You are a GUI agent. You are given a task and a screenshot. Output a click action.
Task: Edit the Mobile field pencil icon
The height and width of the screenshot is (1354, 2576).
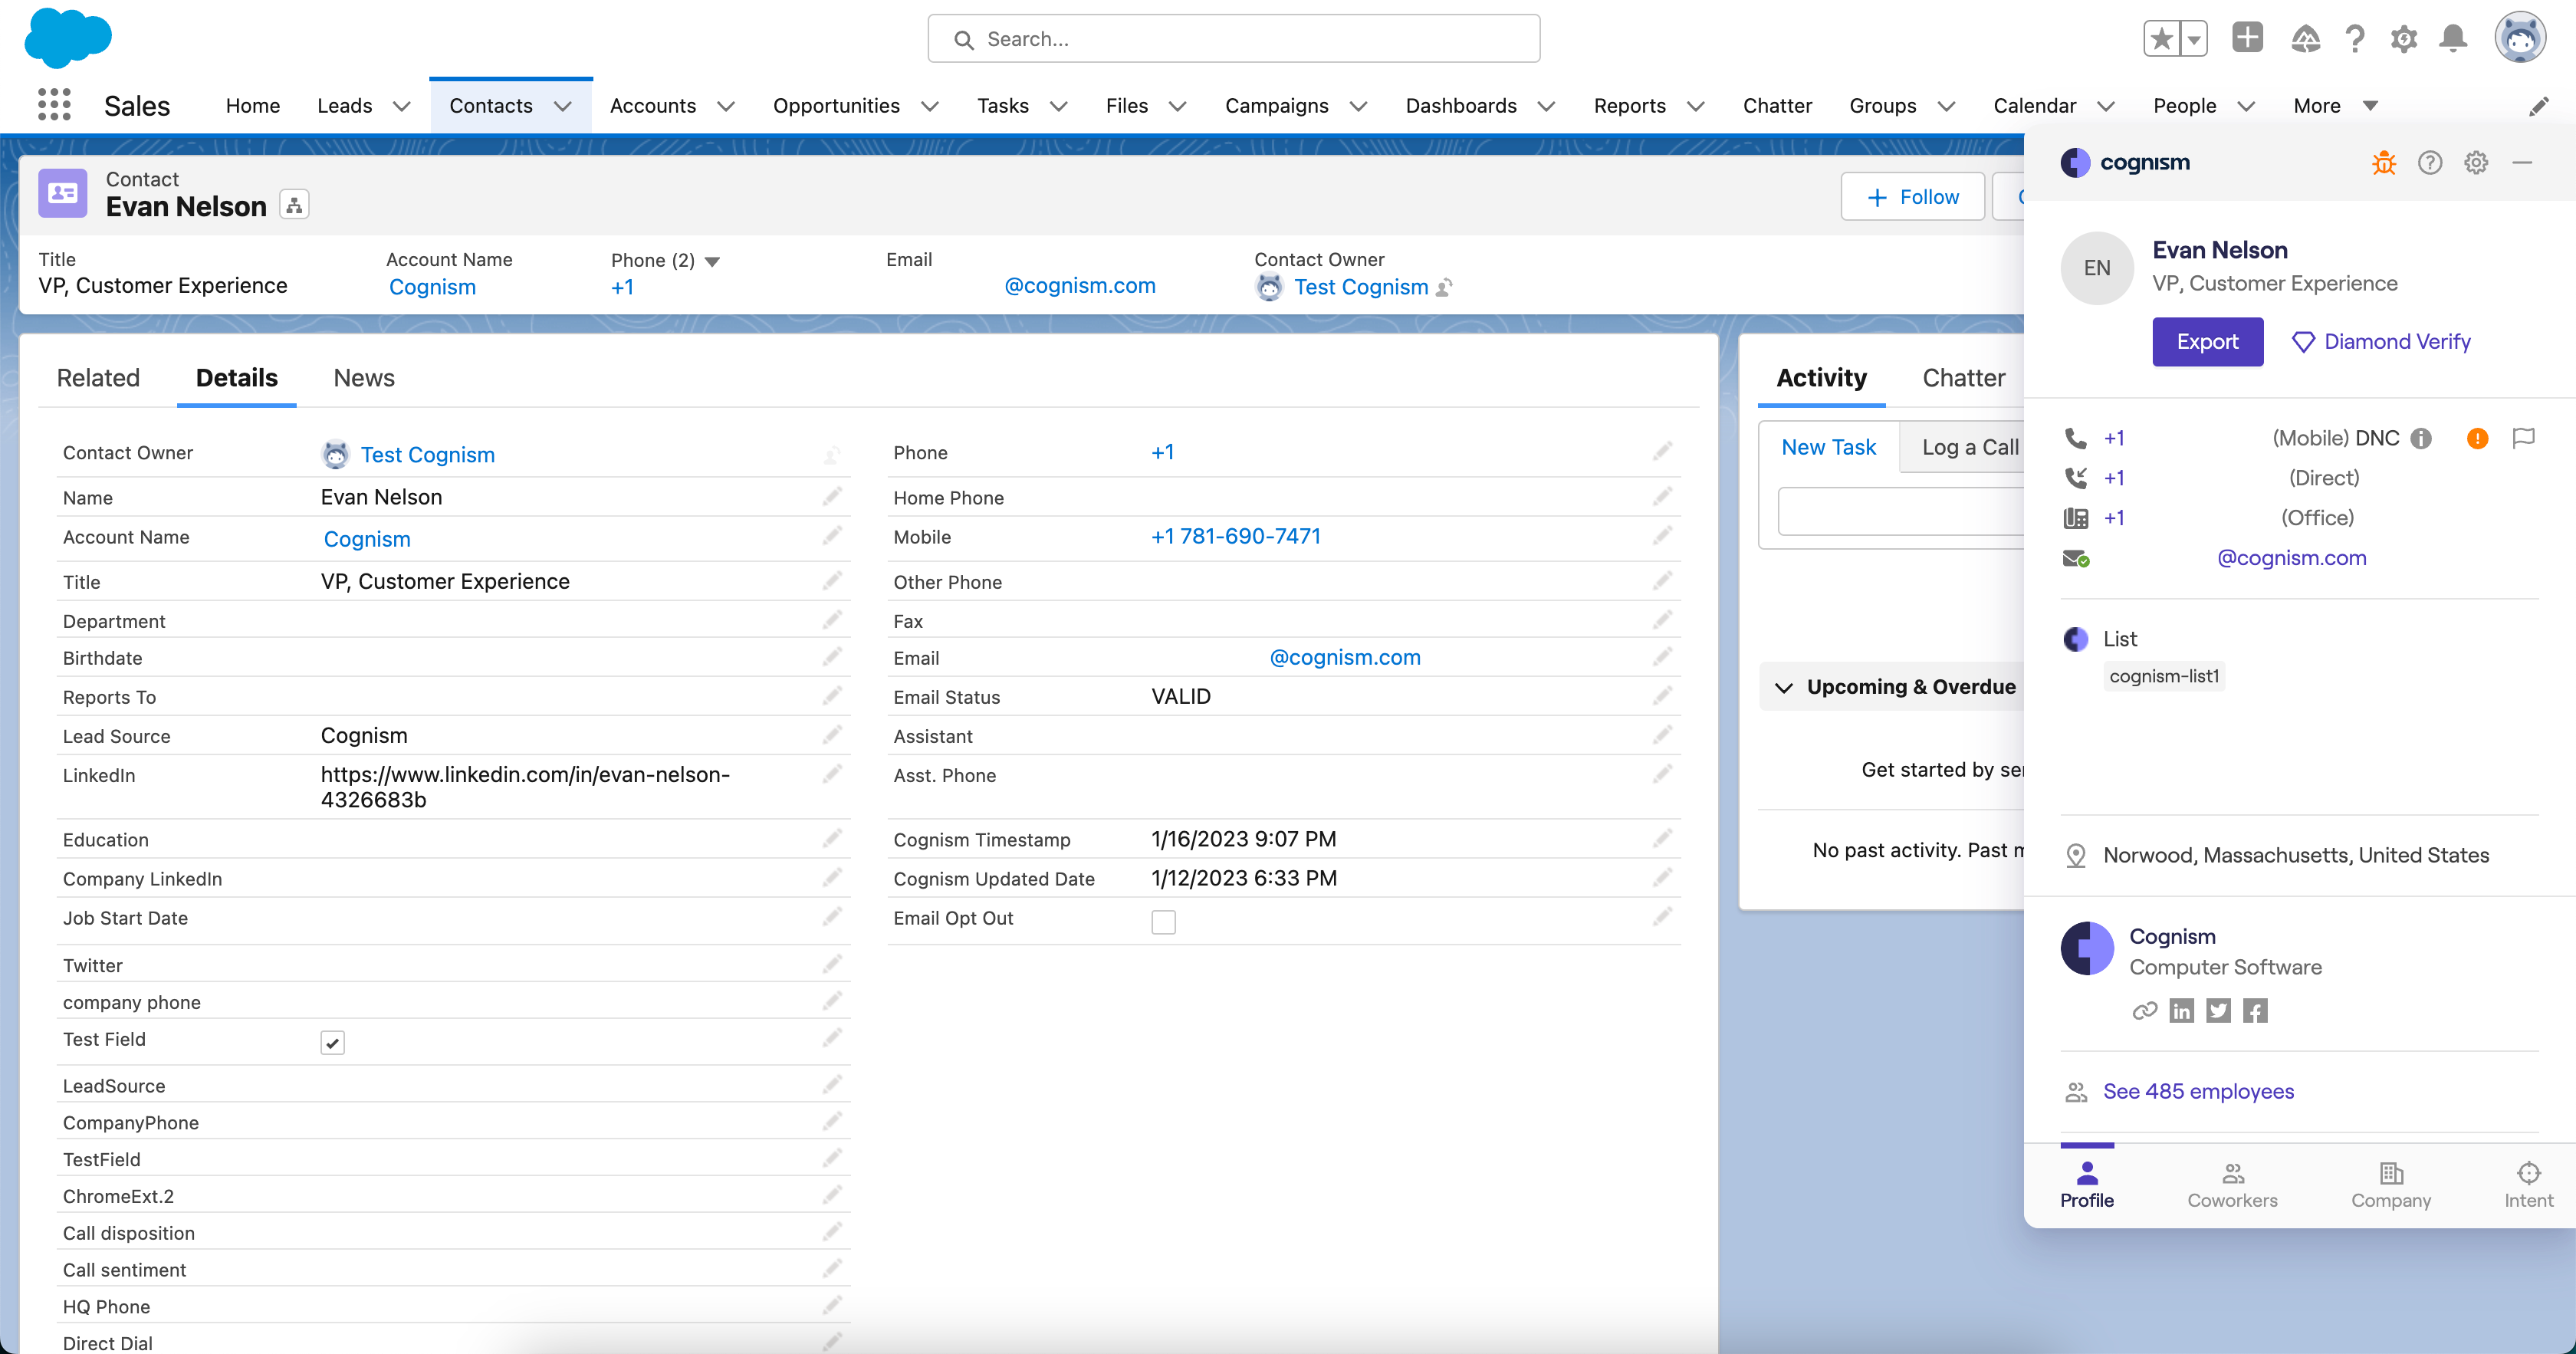click(x=1662, y=536)
